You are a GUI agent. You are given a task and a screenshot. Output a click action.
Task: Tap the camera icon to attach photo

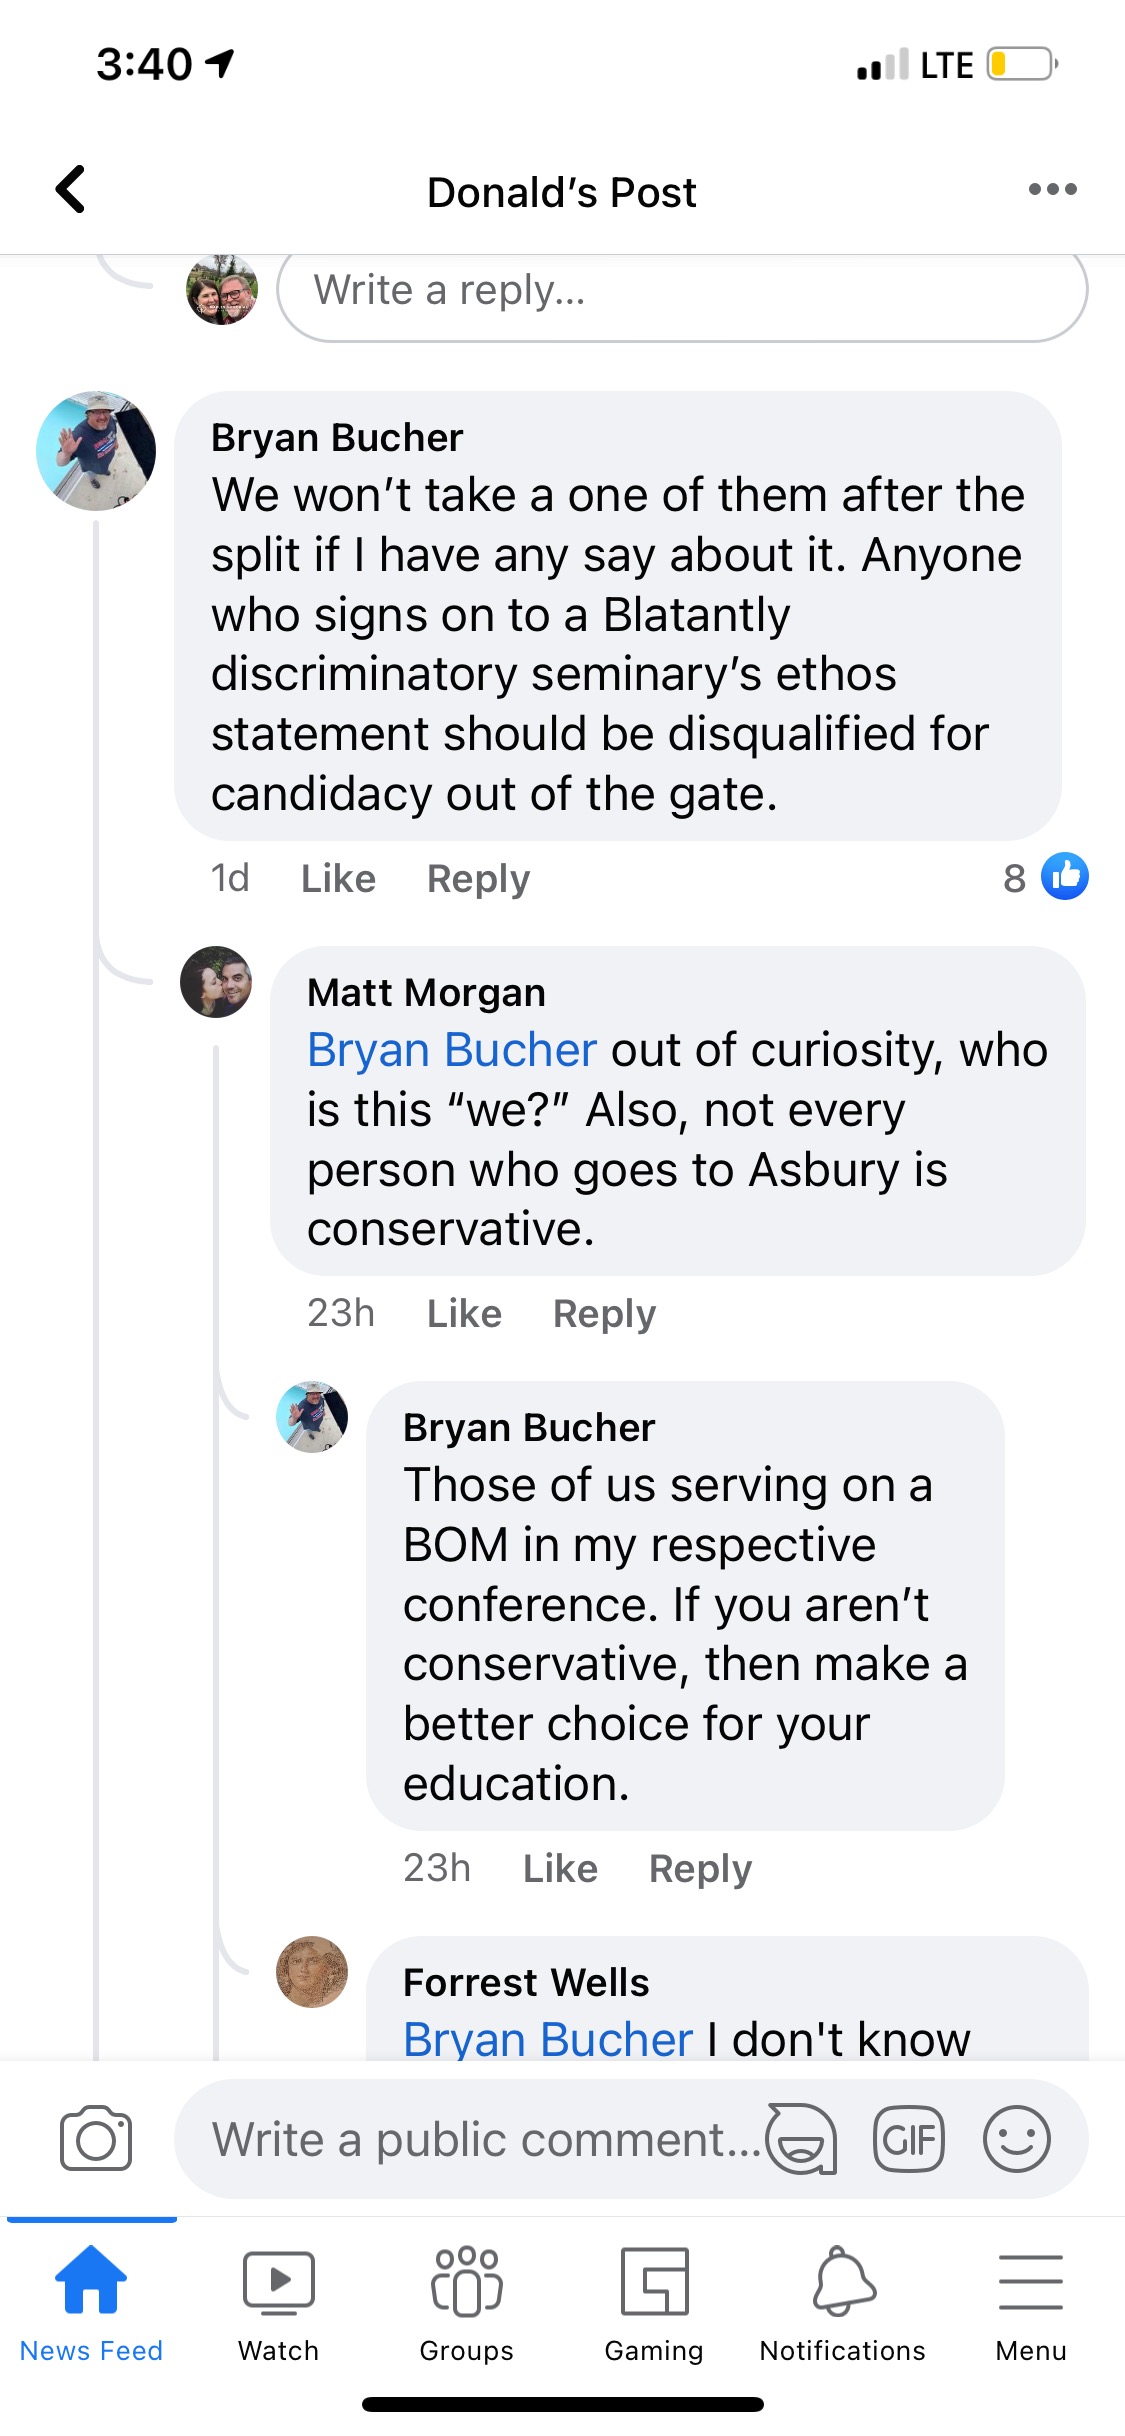pos(96,2139)
